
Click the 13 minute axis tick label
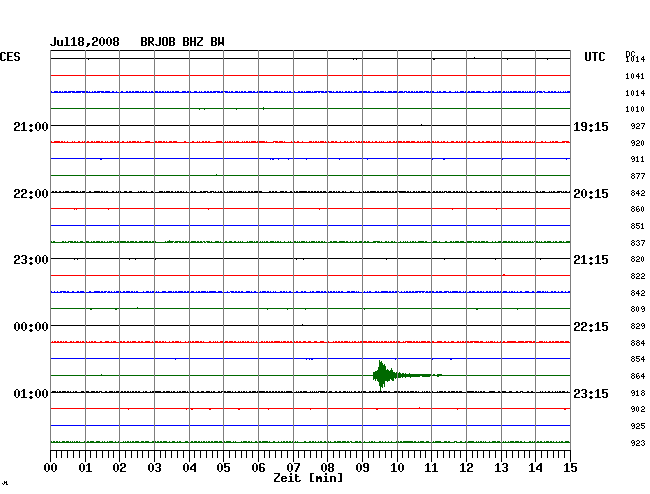point(501,468)
